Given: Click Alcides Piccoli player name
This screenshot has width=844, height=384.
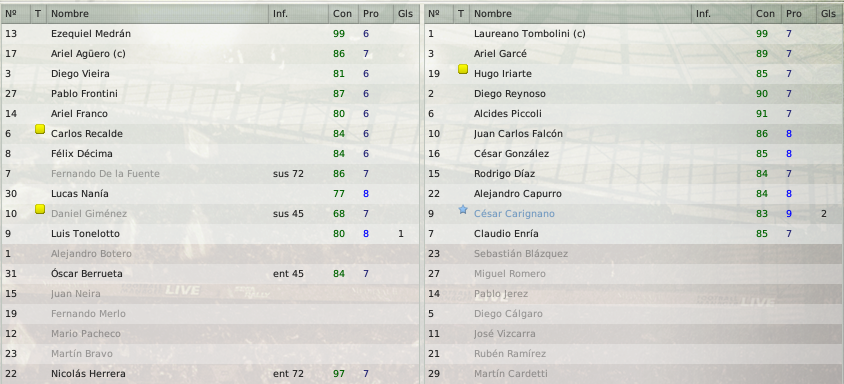Looking at the screenshot, I should pos(508,114).
